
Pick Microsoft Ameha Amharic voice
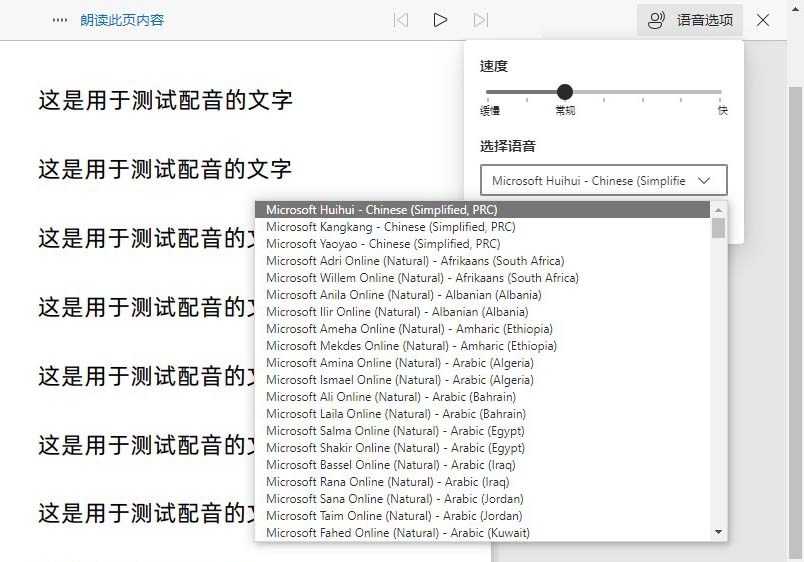pyautogui.click(x=409, y=329)
